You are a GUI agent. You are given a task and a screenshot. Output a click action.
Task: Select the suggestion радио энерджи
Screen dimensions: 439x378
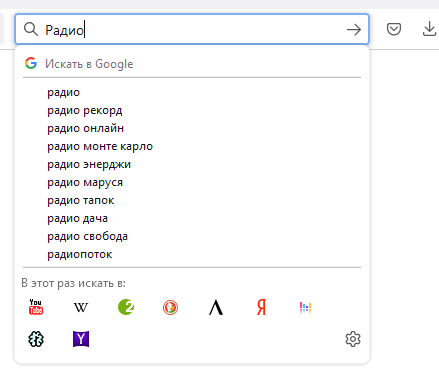coord(192,164)
